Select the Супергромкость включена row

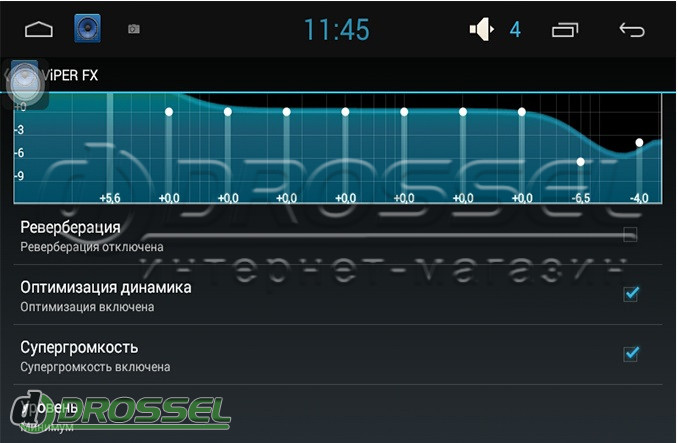[x=337, y=355]
